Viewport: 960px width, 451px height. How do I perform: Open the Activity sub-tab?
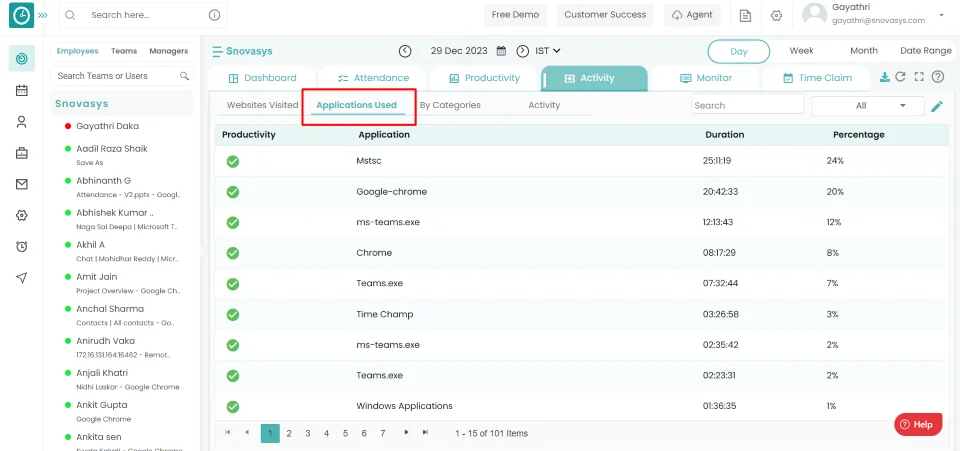(x=544, y=105)
